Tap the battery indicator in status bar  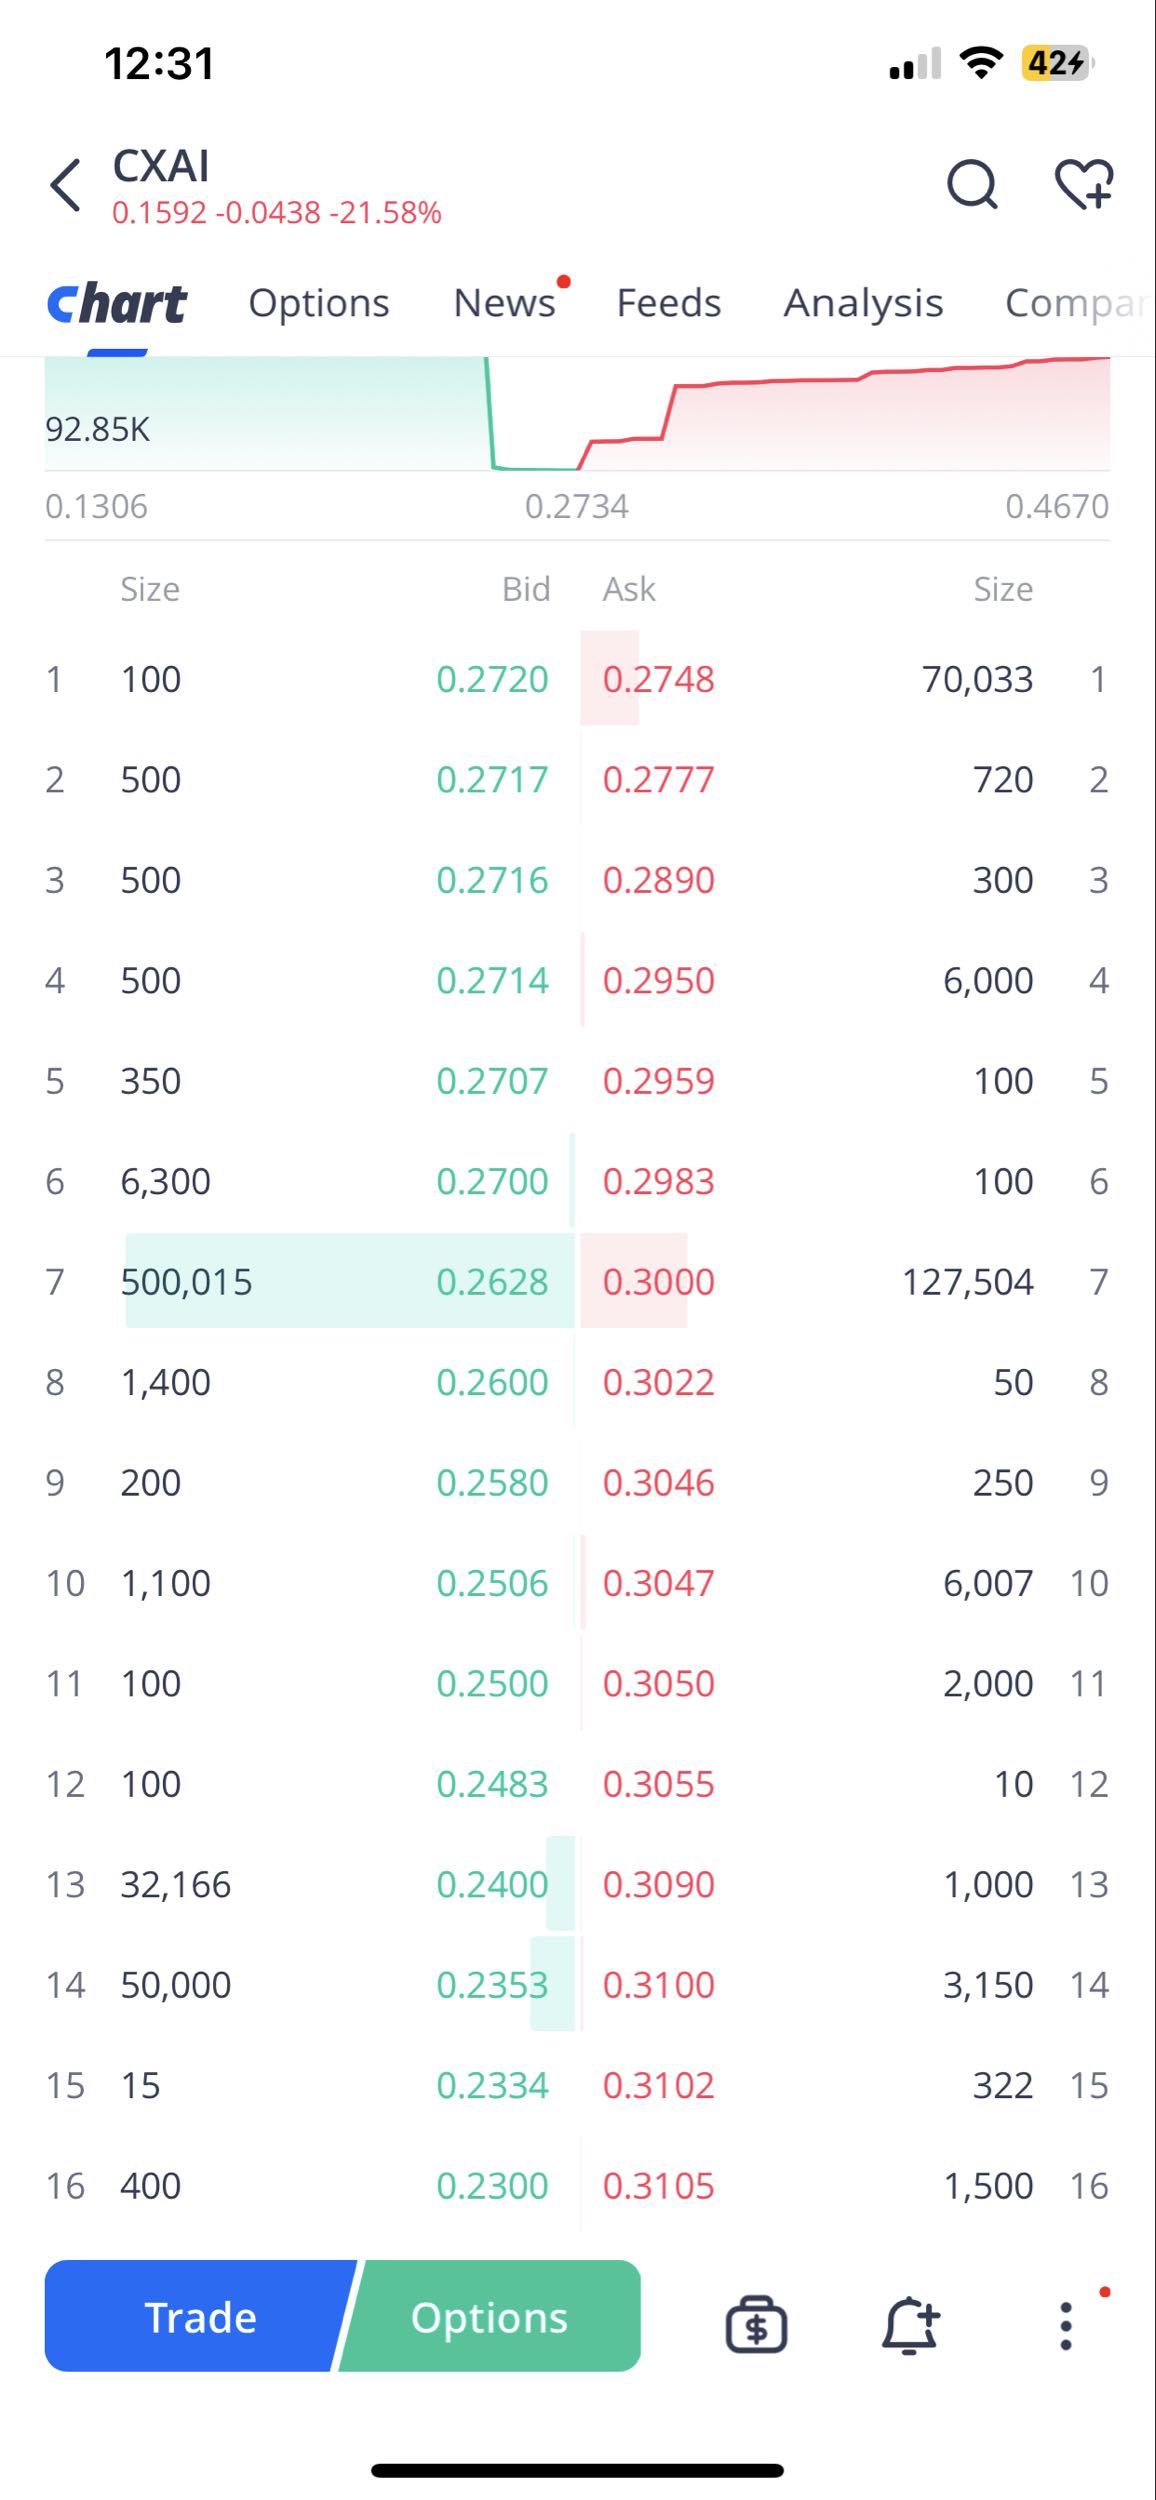(x=1057, y=63)
